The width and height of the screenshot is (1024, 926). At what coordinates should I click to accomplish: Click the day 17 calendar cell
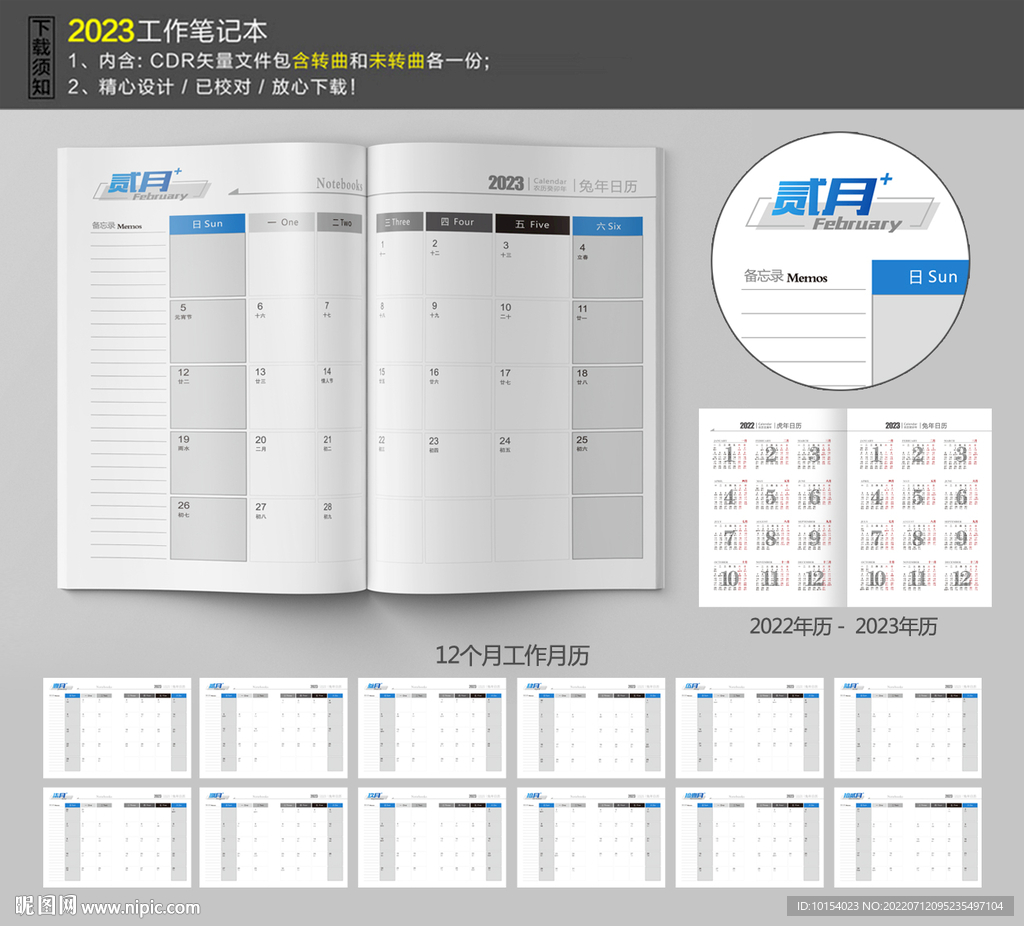(x=532, y=397)
